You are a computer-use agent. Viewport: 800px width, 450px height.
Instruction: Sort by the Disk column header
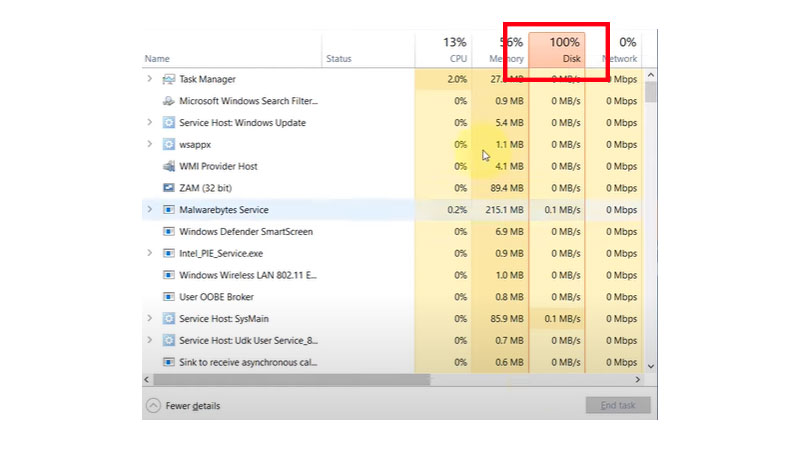[557, 49]
